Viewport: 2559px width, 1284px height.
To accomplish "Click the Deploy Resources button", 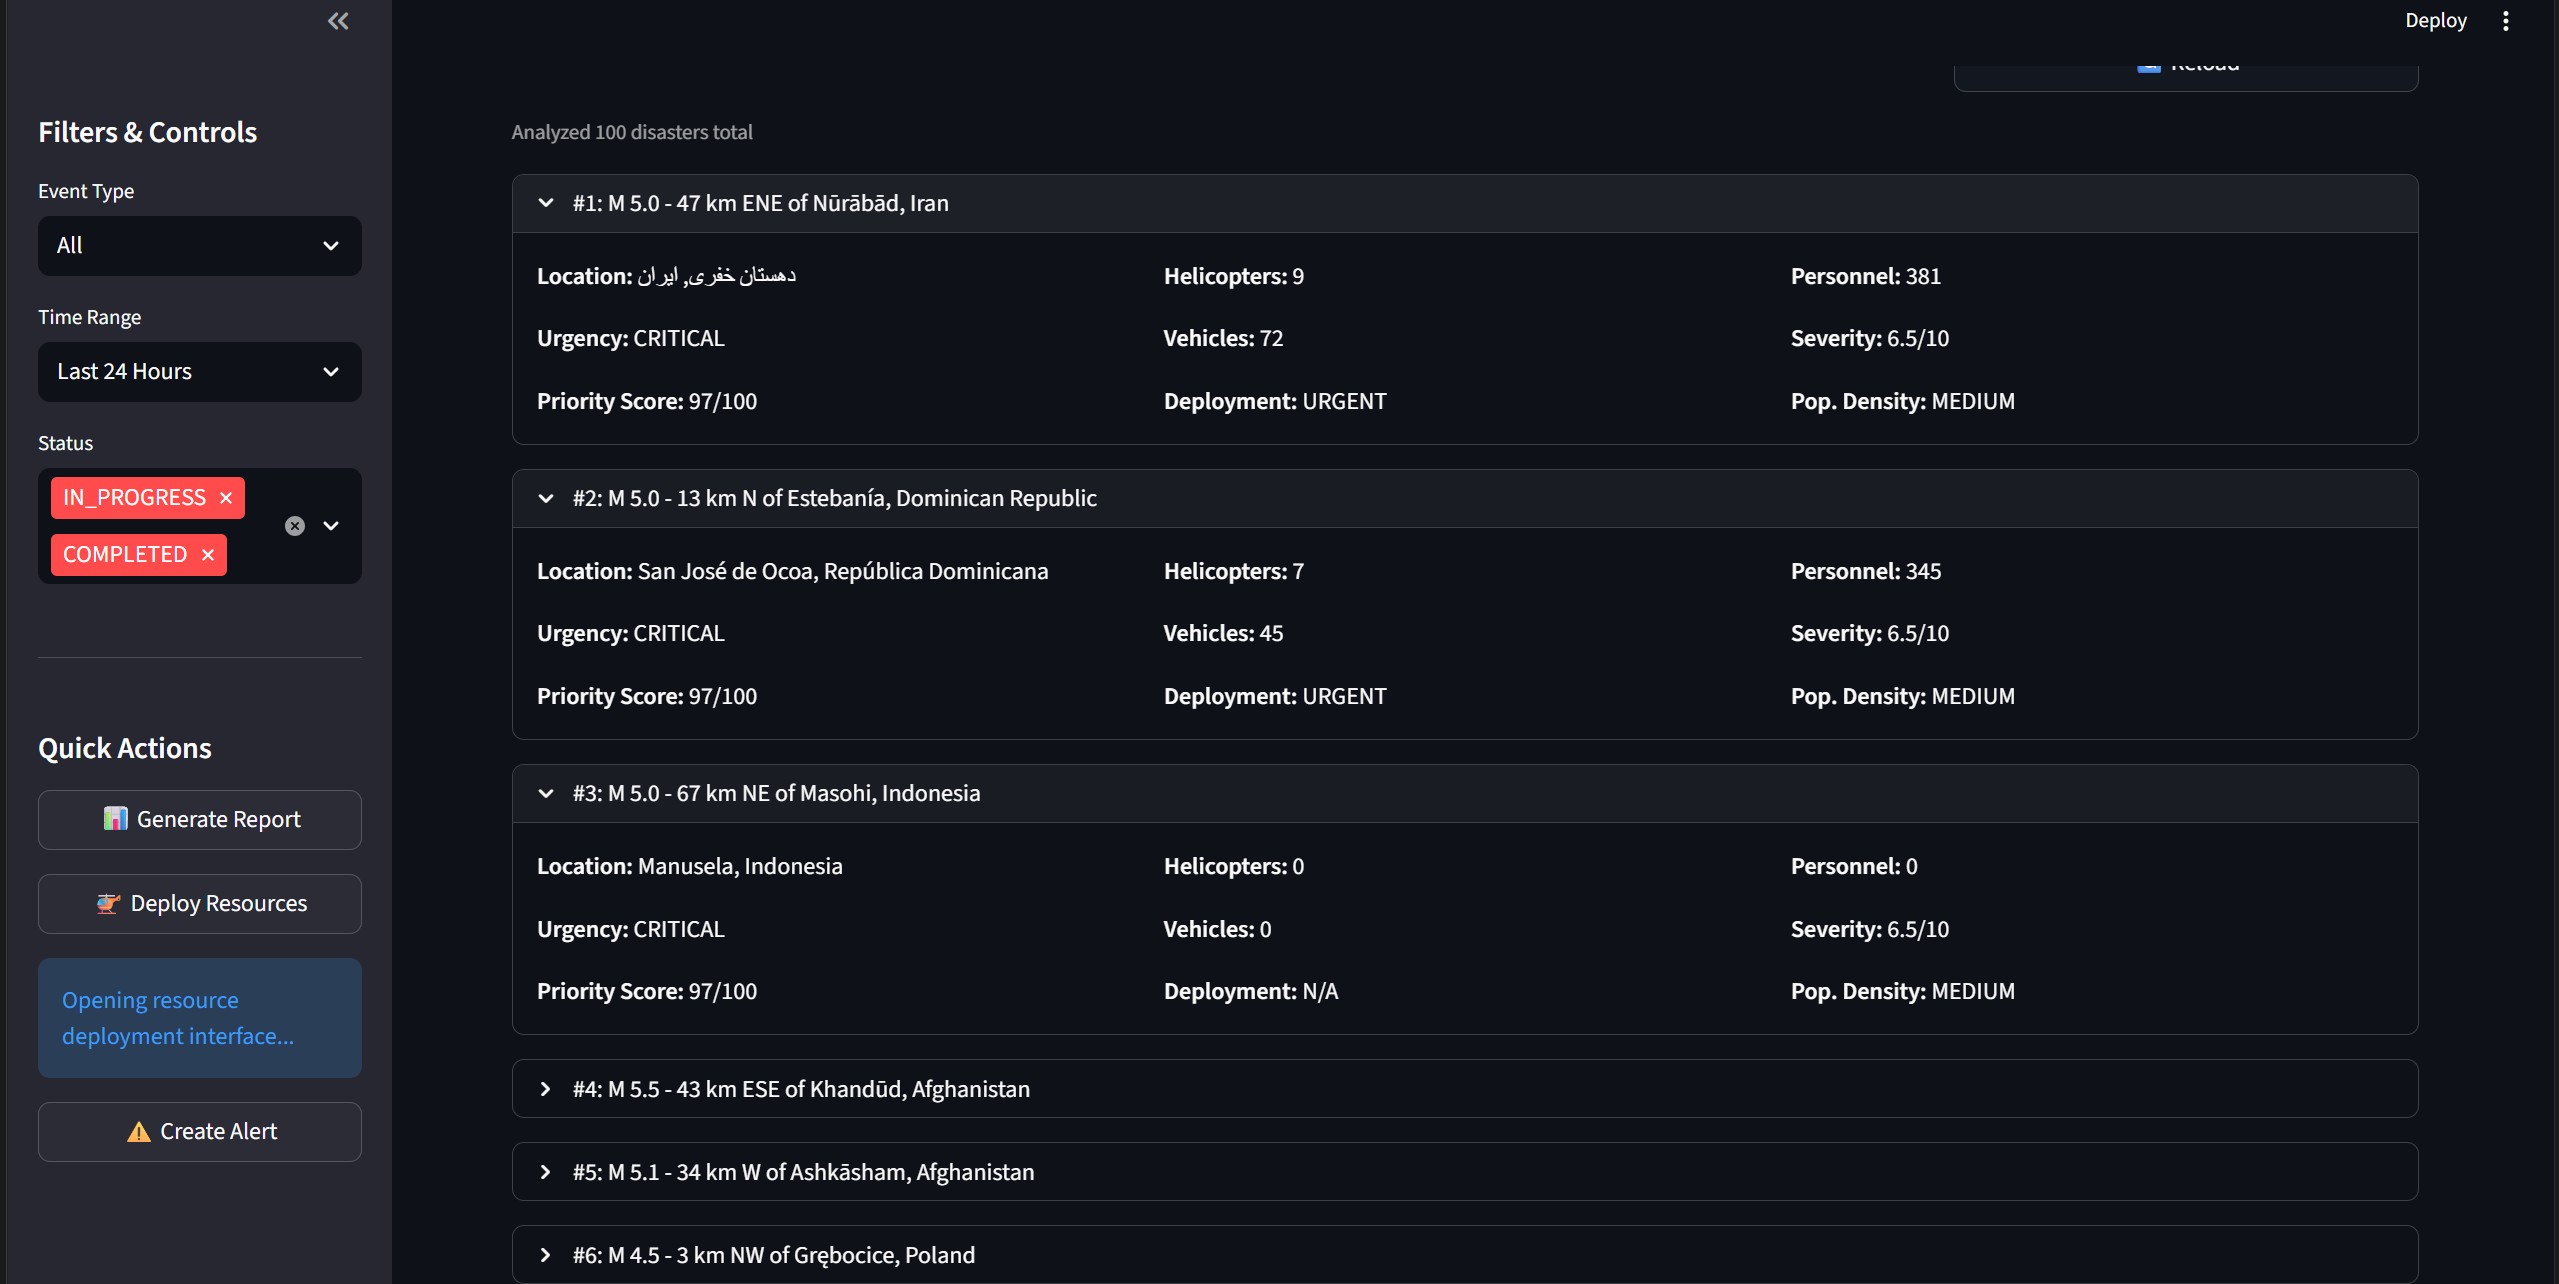I will 200,904.
